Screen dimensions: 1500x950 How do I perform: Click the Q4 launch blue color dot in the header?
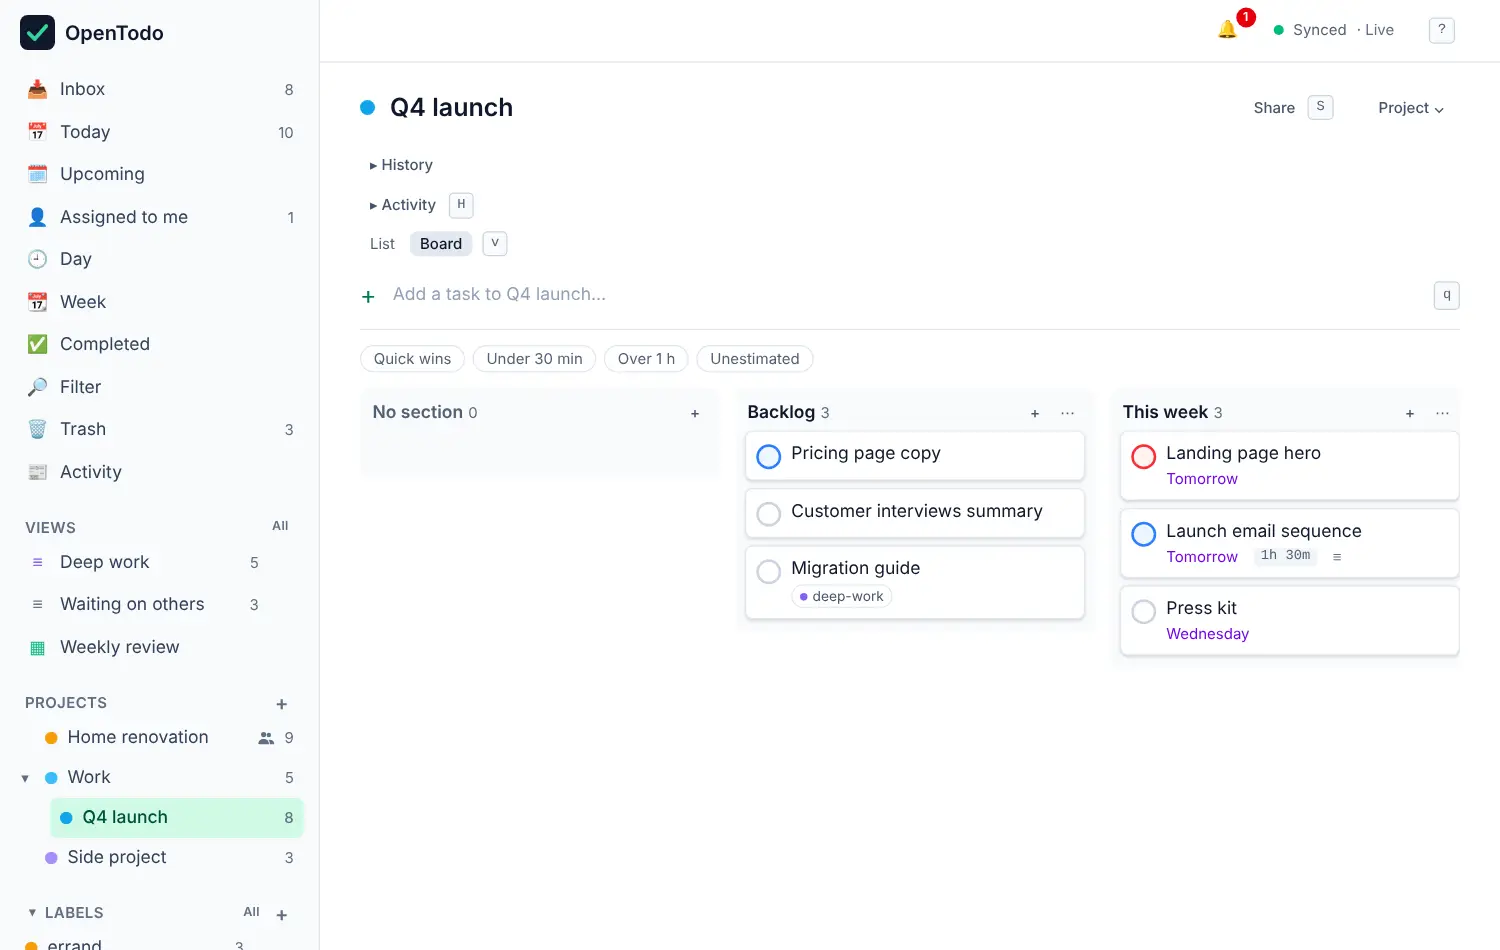(x=368, y=107)
